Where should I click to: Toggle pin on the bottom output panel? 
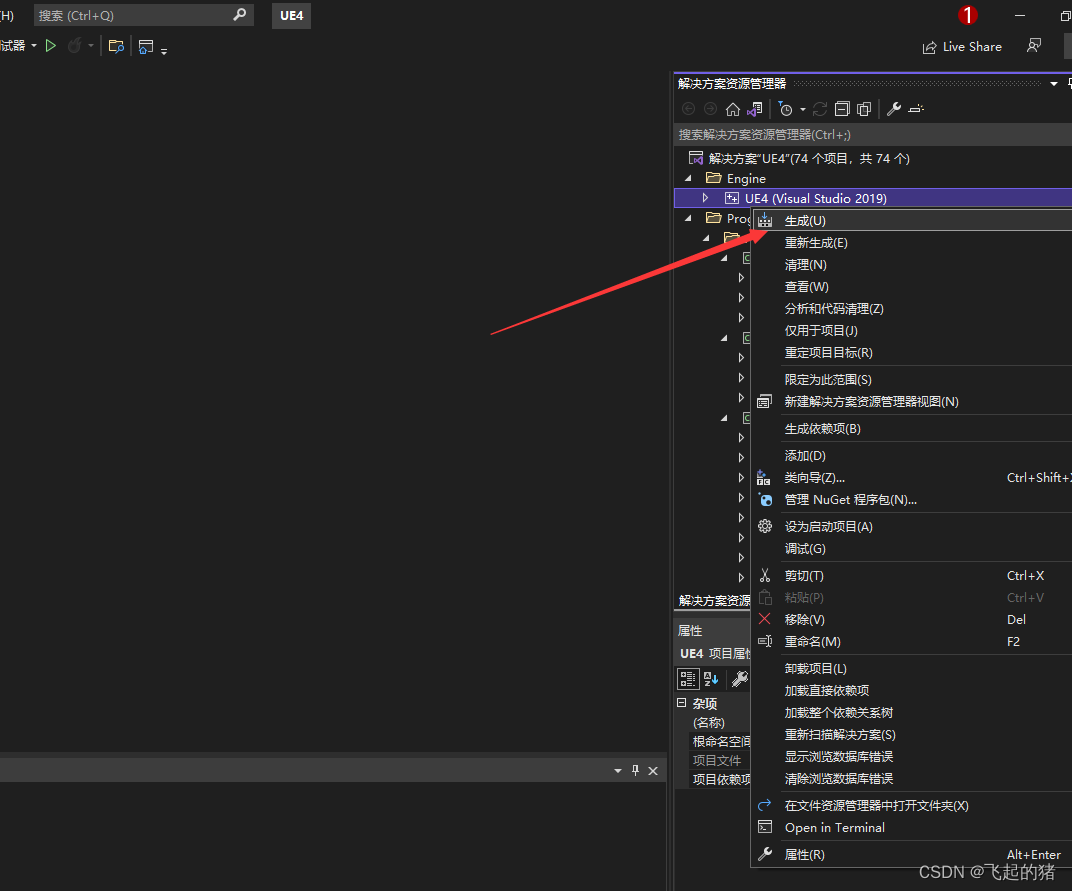point(635,770)
